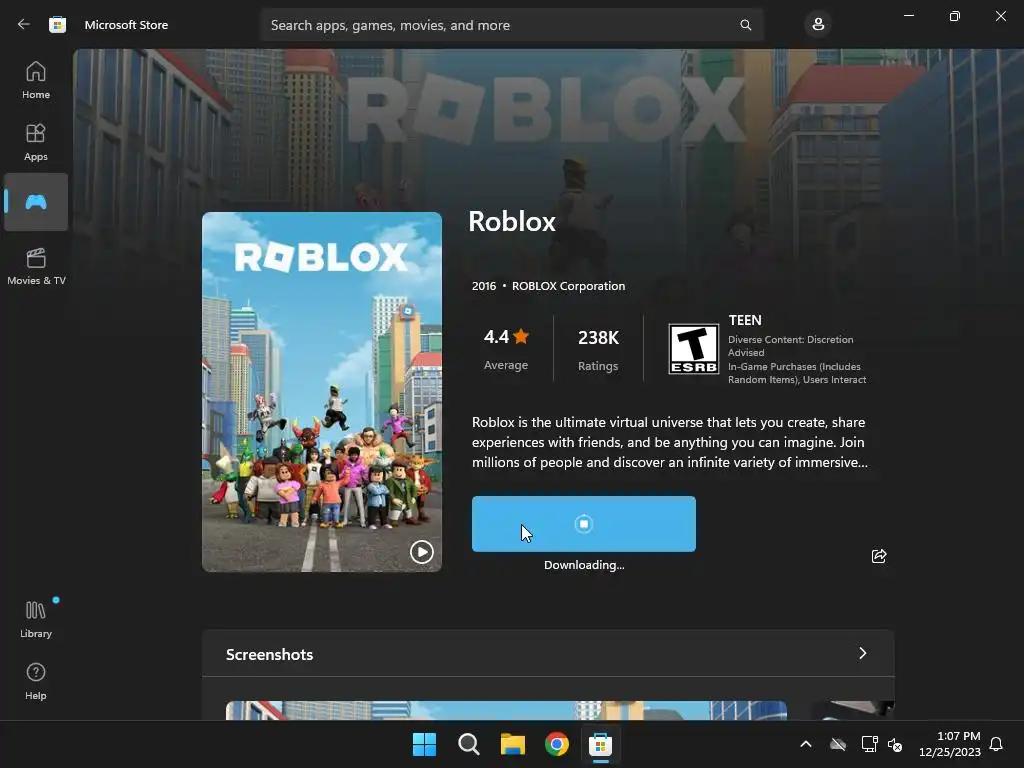Image resolution: width=1024 pixels, height=768 pixels.
Task: Share the Roblox store page
Action: click(x=879, y=556)
